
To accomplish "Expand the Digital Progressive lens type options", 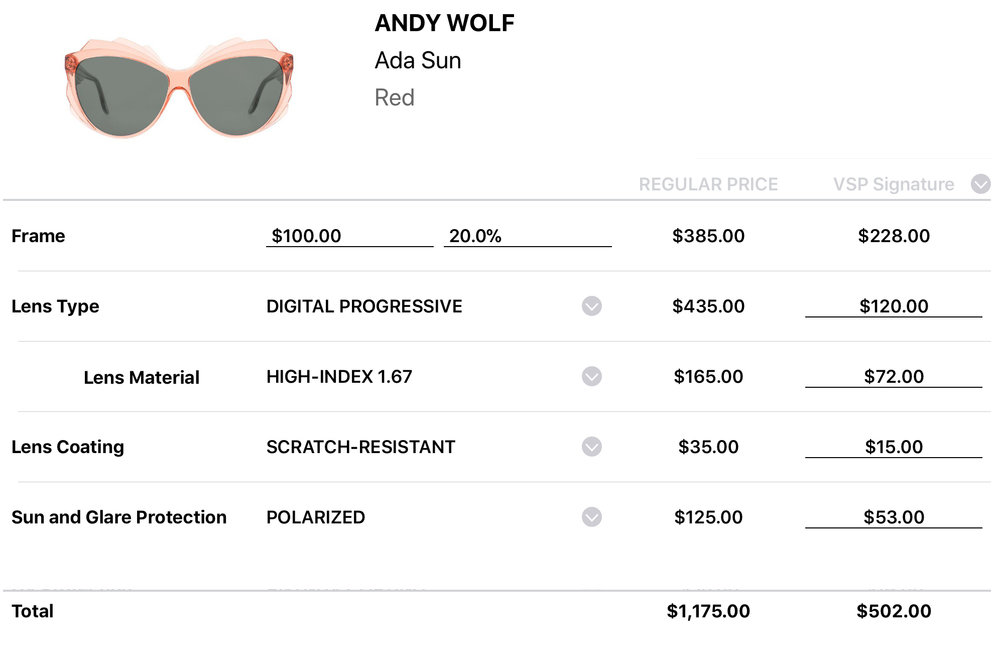I will click(592, 306).
